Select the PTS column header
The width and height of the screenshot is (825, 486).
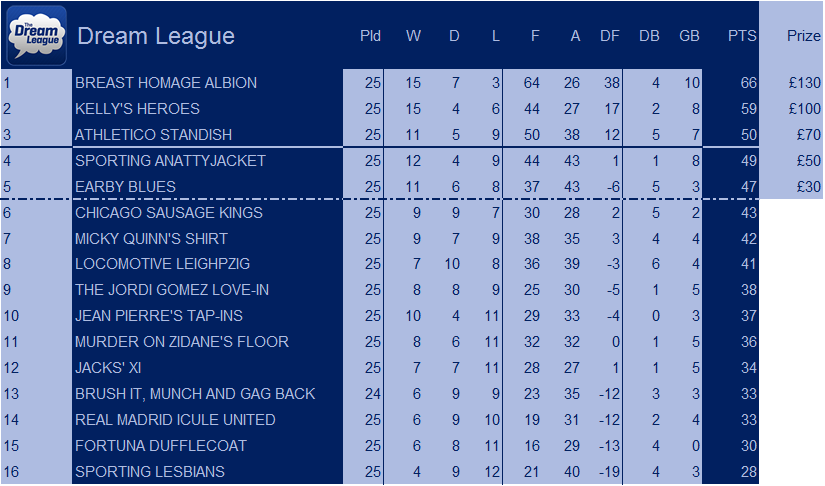pyautogui.click(x=742, y=36)
